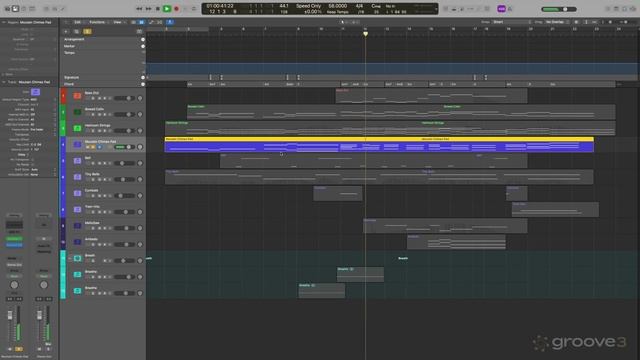Click the Signature global track label

tap(71, 77)
